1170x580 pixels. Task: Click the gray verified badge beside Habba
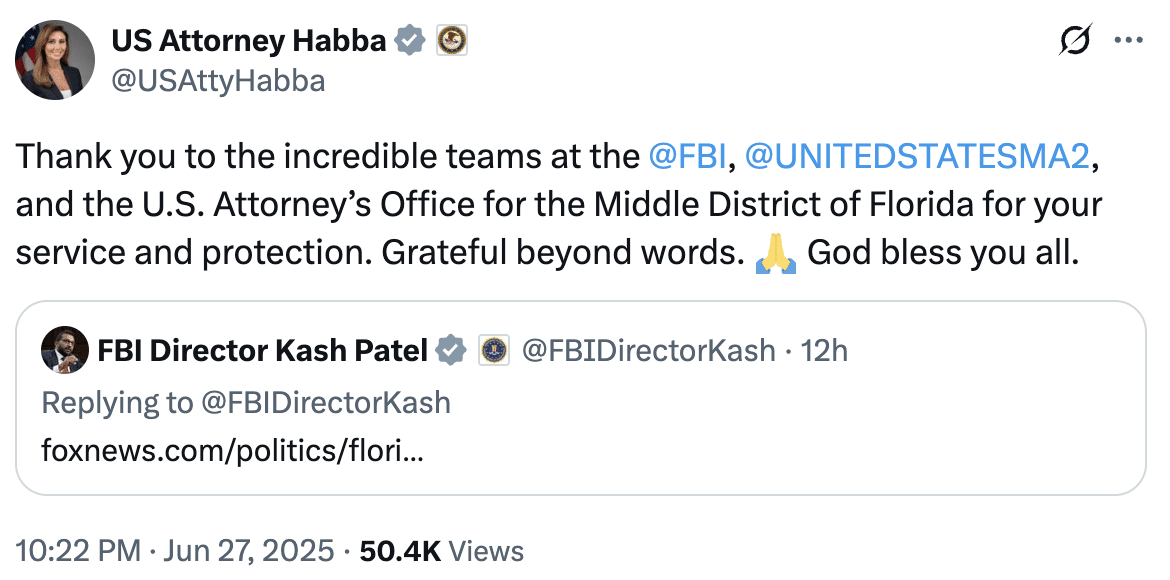(x=410, y=40)
